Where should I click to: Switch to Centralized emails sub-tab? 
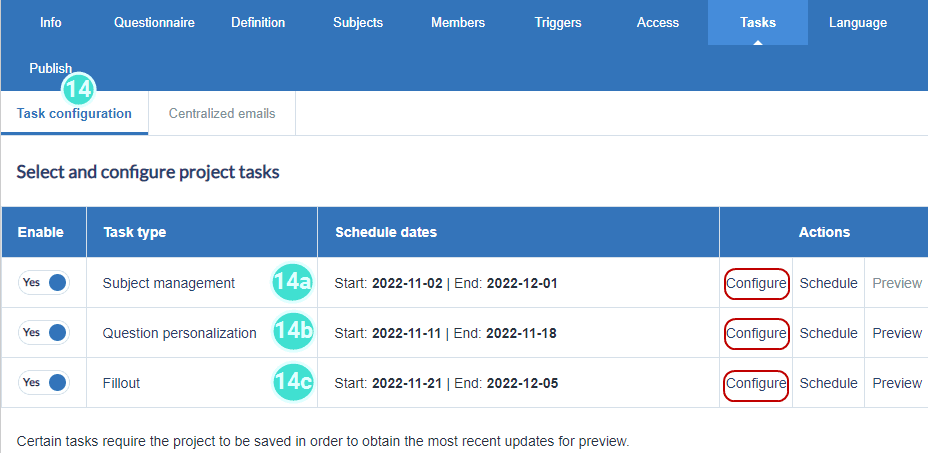click(x=222, y=113)
